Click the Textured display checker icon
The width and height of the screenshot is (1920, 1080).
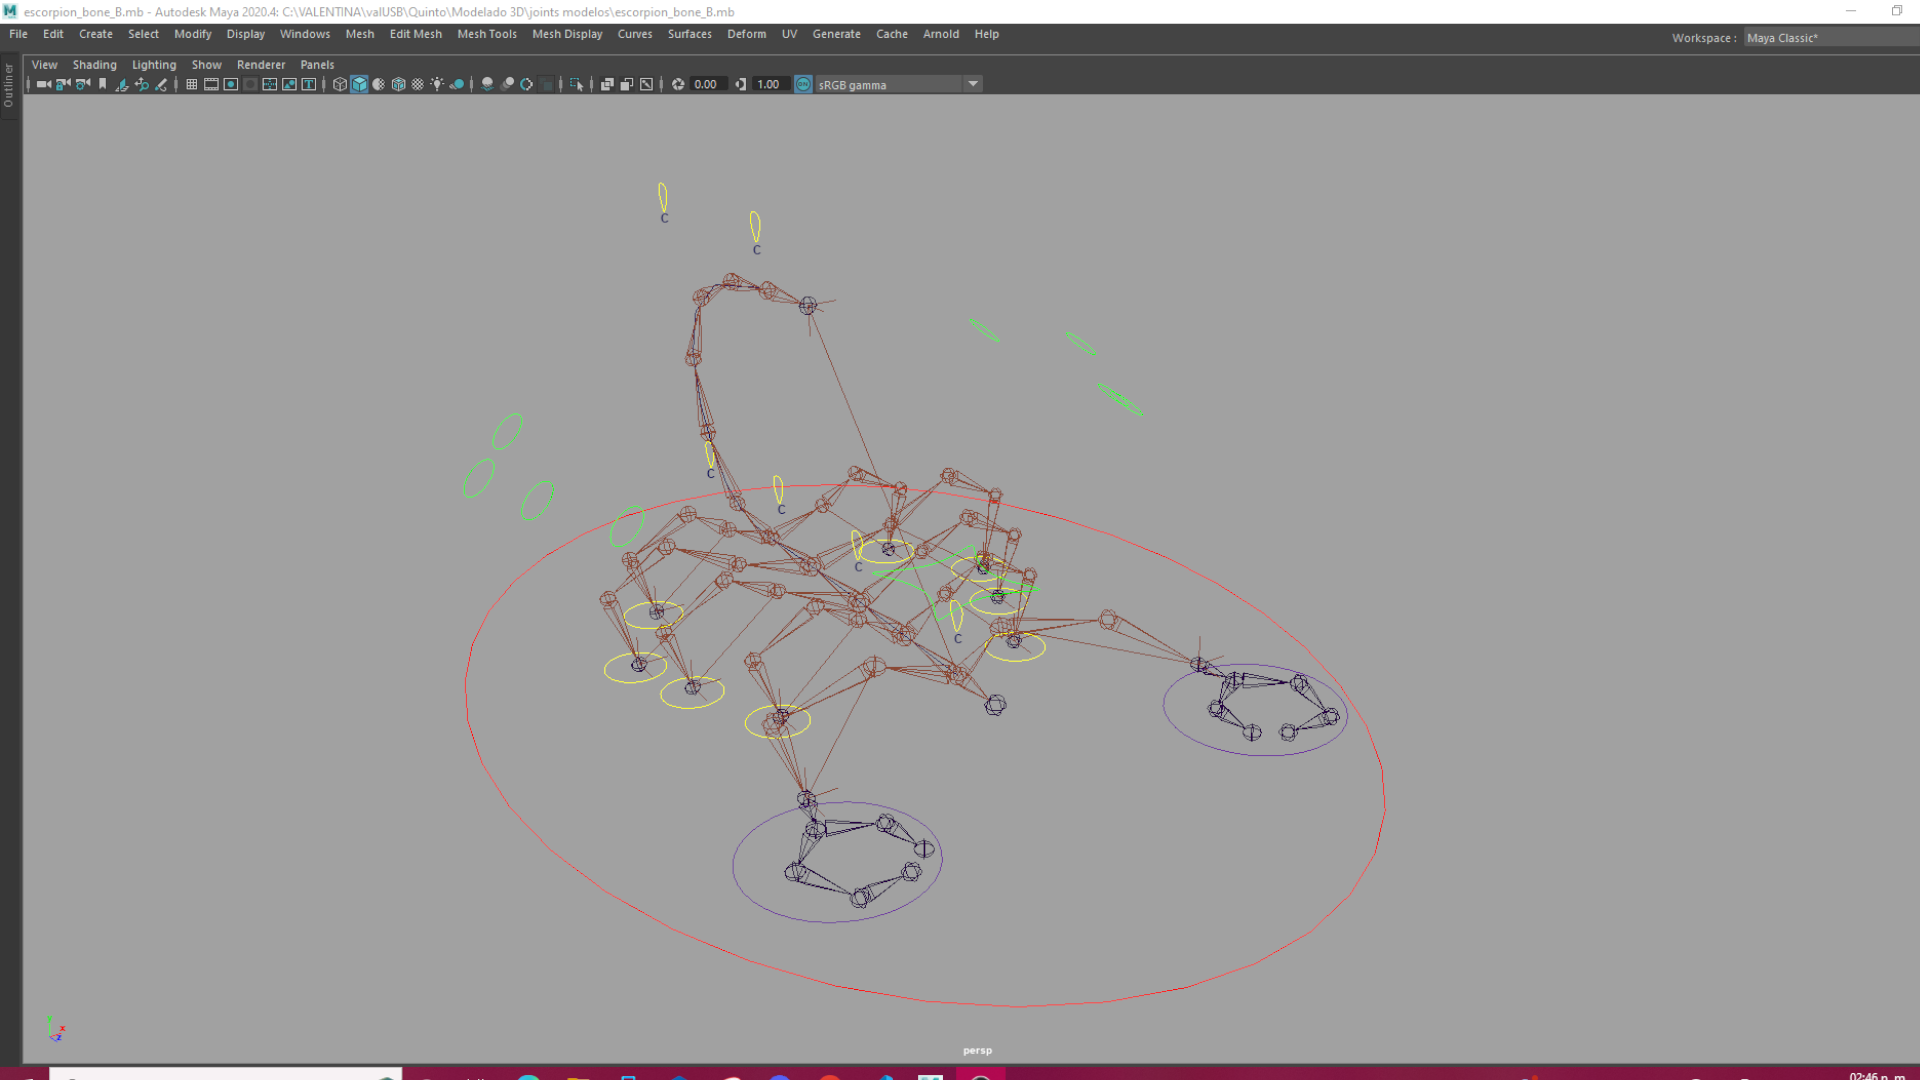(418, 84)
